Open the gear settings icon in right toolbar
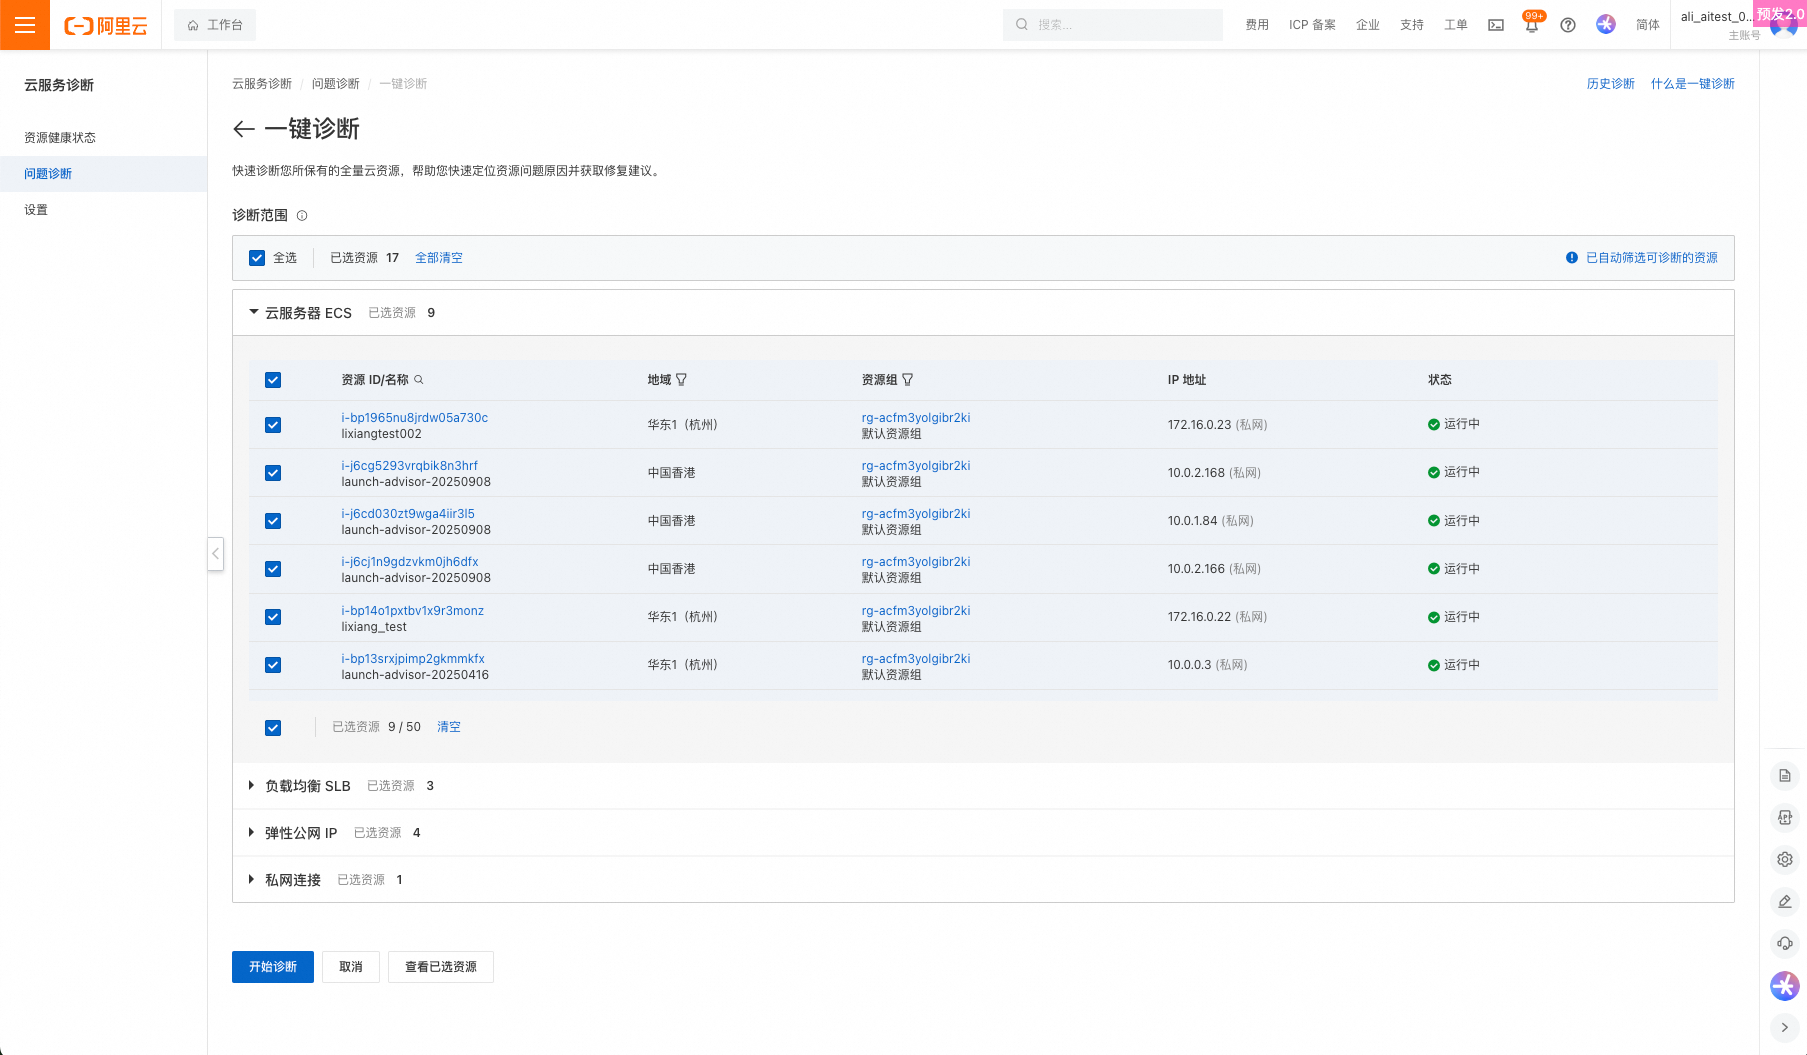This screenshot has height=1055, width=1807. [x=1785, y=859]
